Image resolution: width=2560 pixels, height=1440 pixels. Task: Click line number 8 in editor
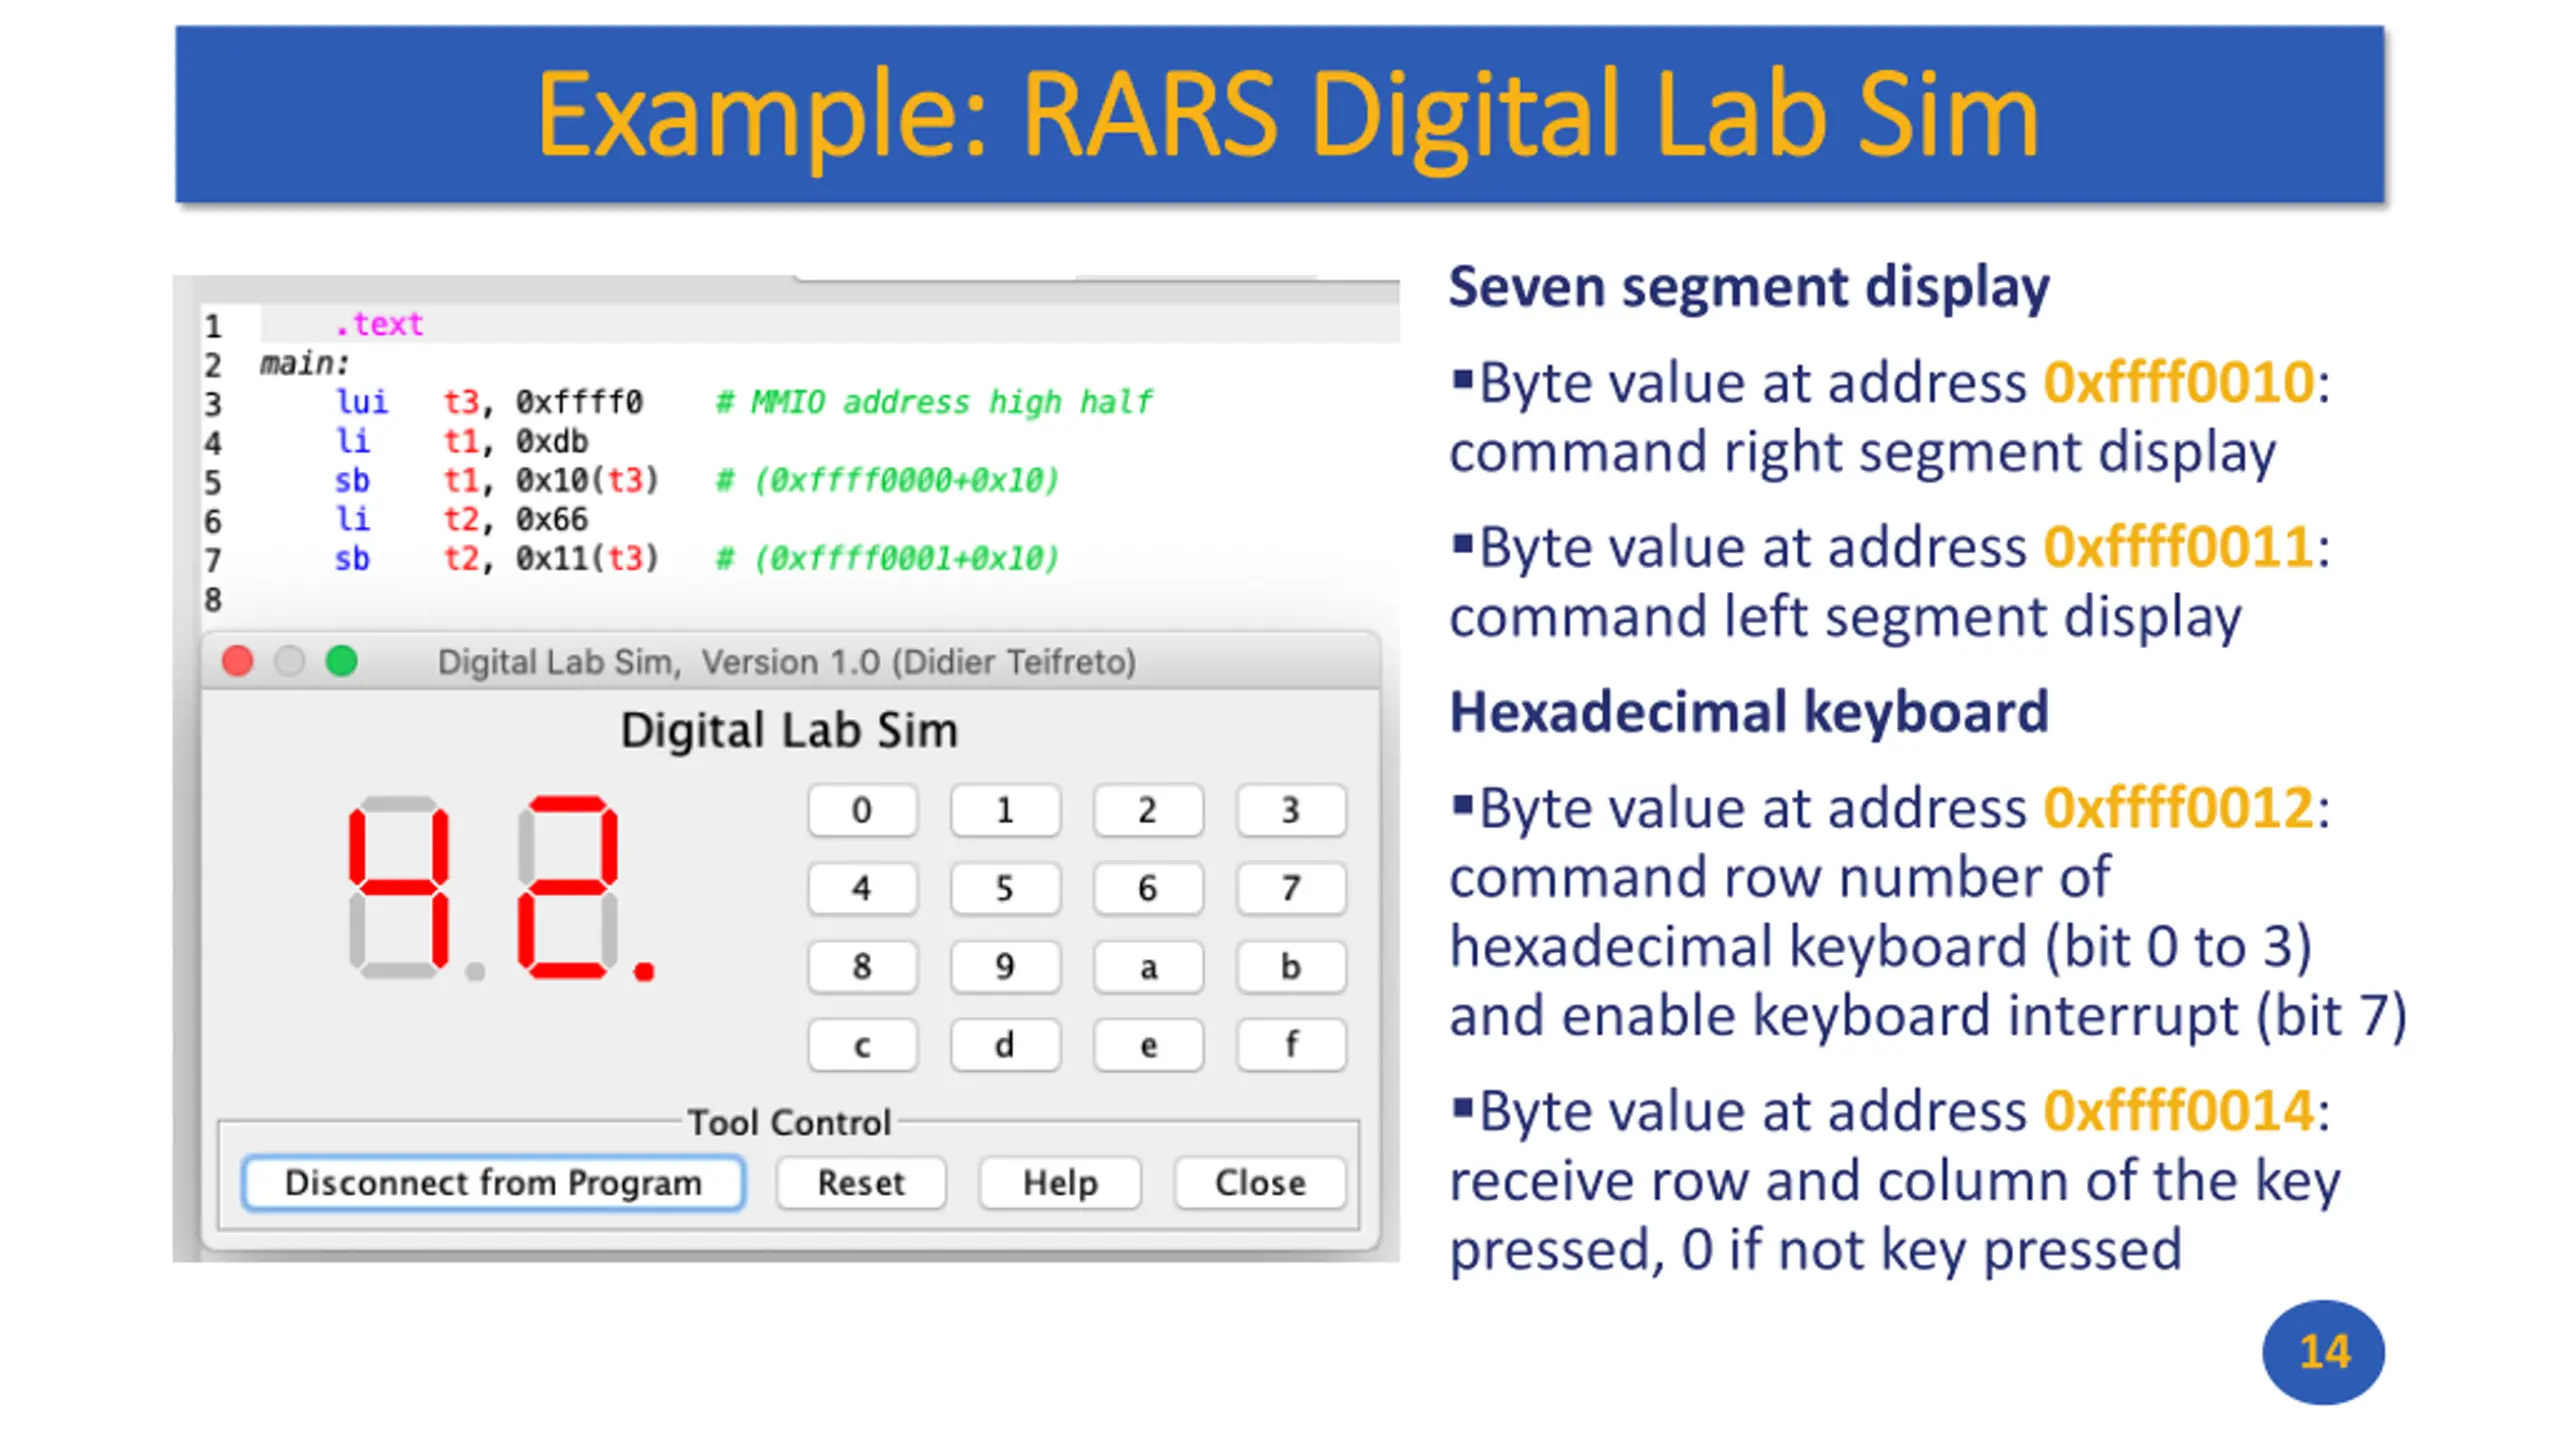(213, 599)
